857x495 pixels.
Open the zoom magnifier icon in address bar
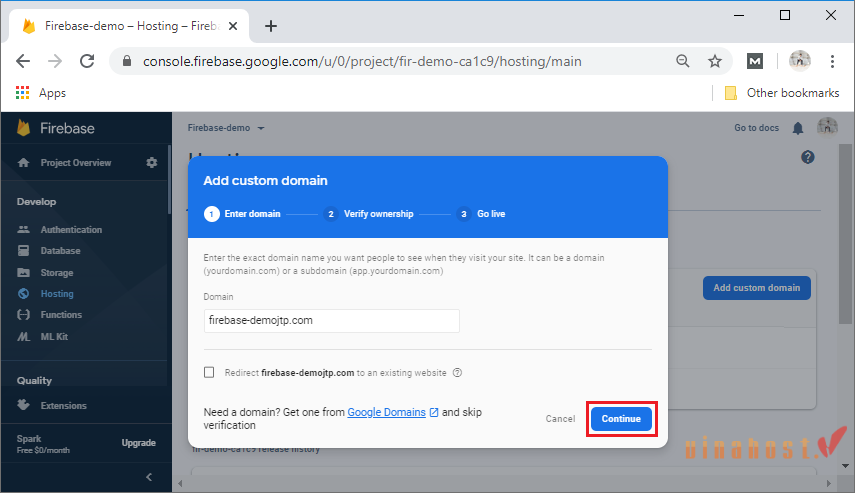point(683,61)
